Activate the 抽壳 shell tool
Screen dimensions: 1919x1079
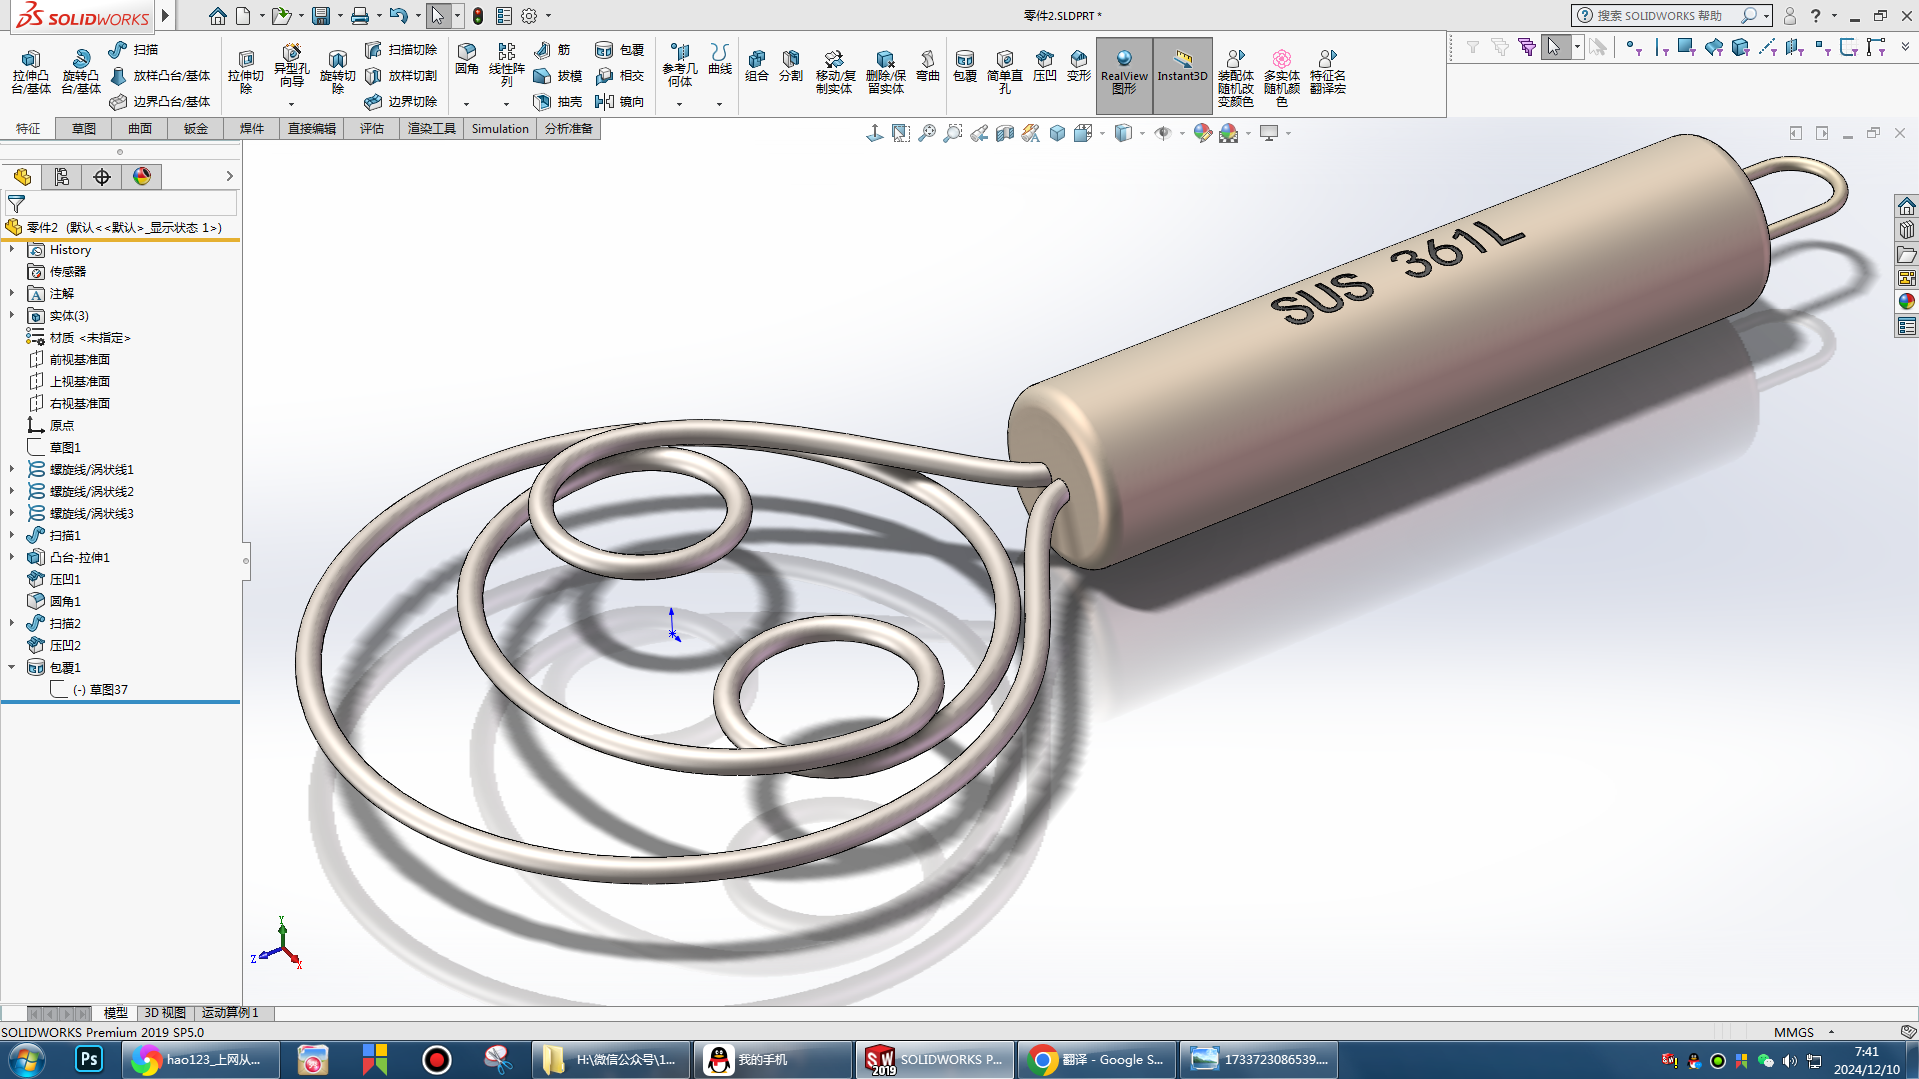(x=558, y=102)
